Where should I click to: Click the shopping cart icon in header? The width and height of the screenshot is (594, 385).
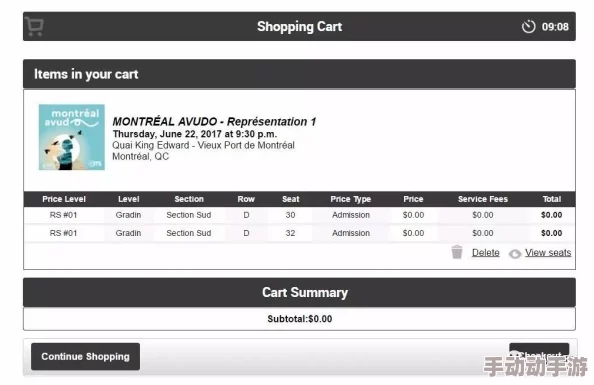coord(35,27)
